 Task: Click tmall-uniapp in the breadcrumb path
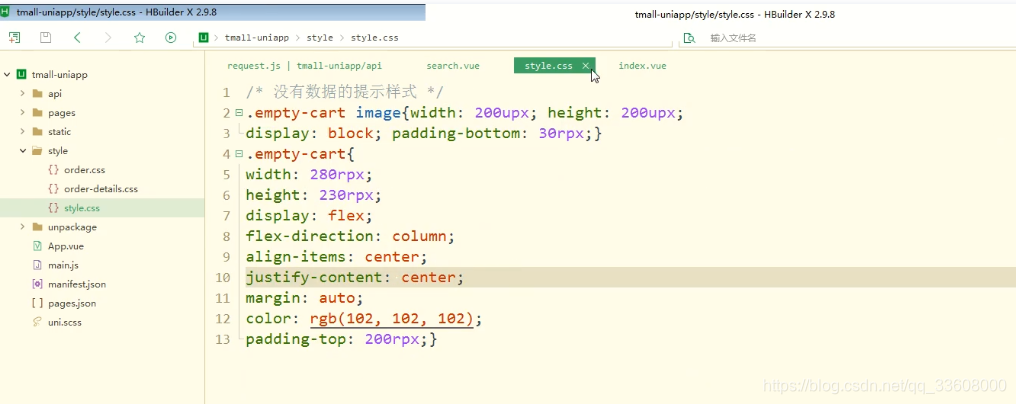[x=257, y=38]
